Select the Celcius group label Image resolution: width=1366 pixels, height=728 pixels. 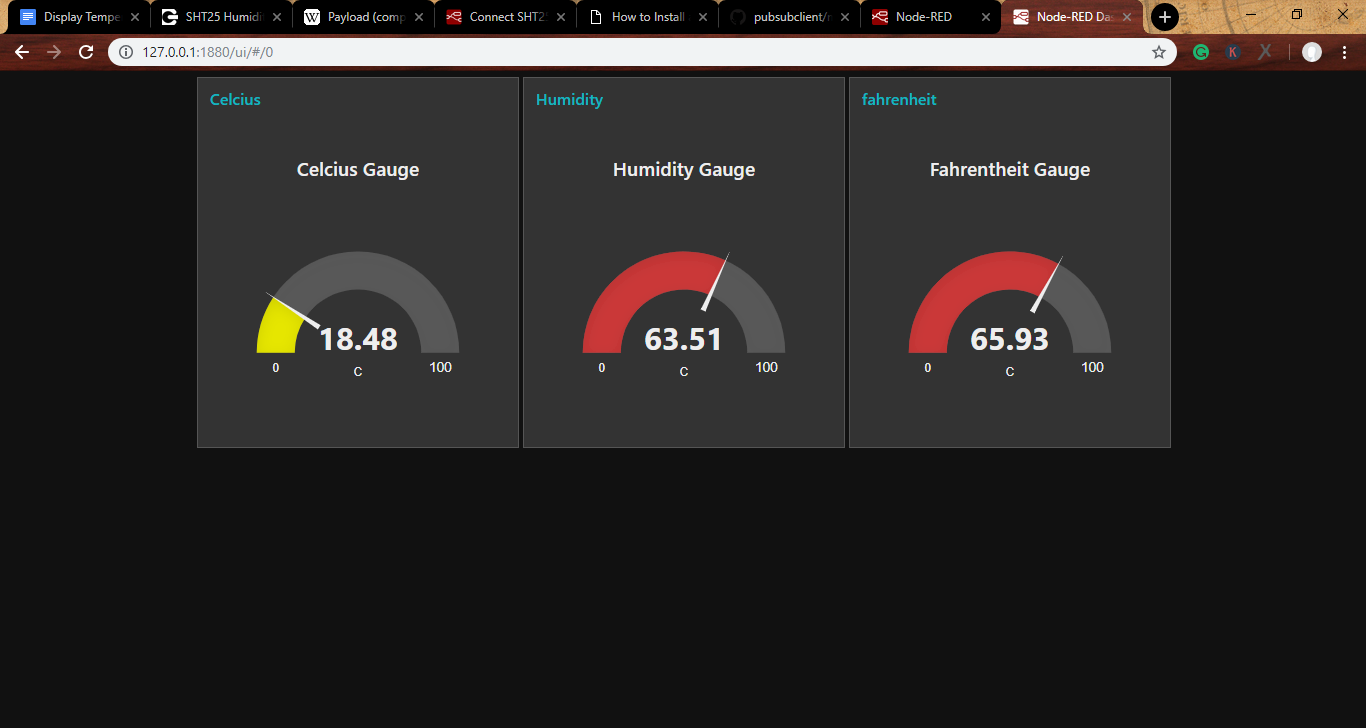coord(234,99)
